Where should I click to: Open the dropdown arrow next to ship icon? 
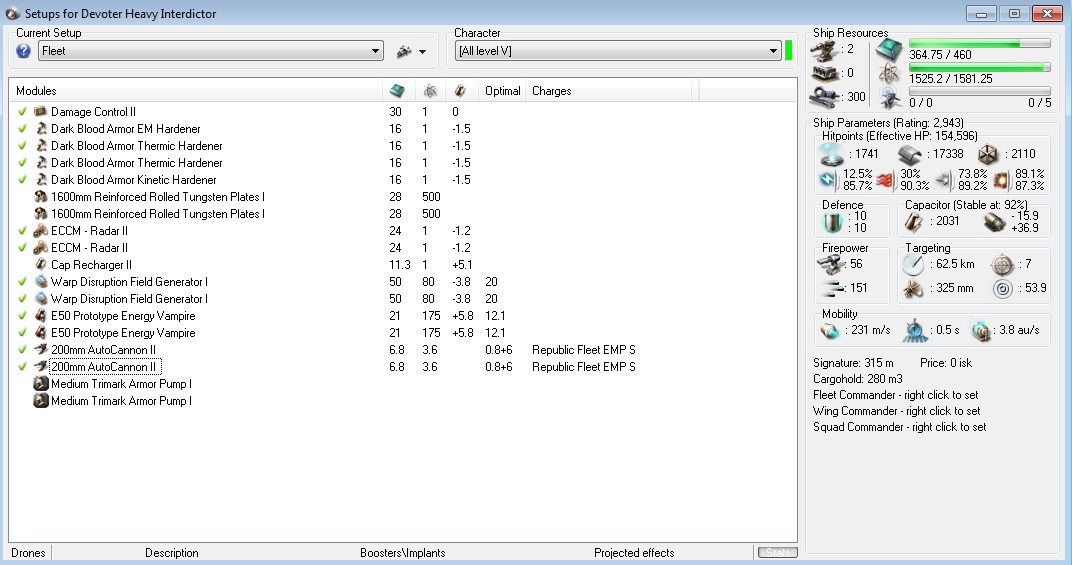[x=423, y=52]
